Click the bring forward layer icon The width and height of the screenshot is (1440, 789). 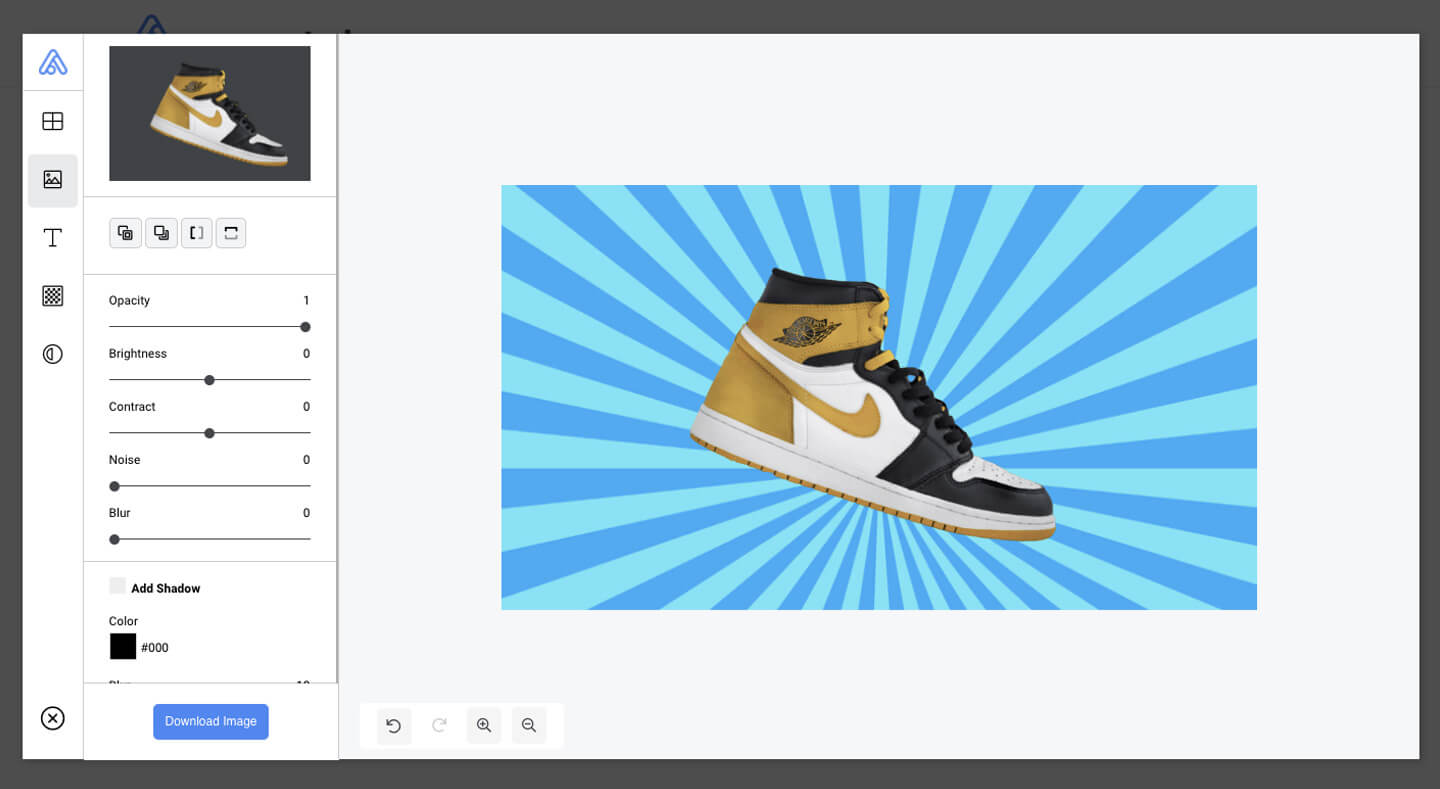pyautogui.click(x=125, y=233)
